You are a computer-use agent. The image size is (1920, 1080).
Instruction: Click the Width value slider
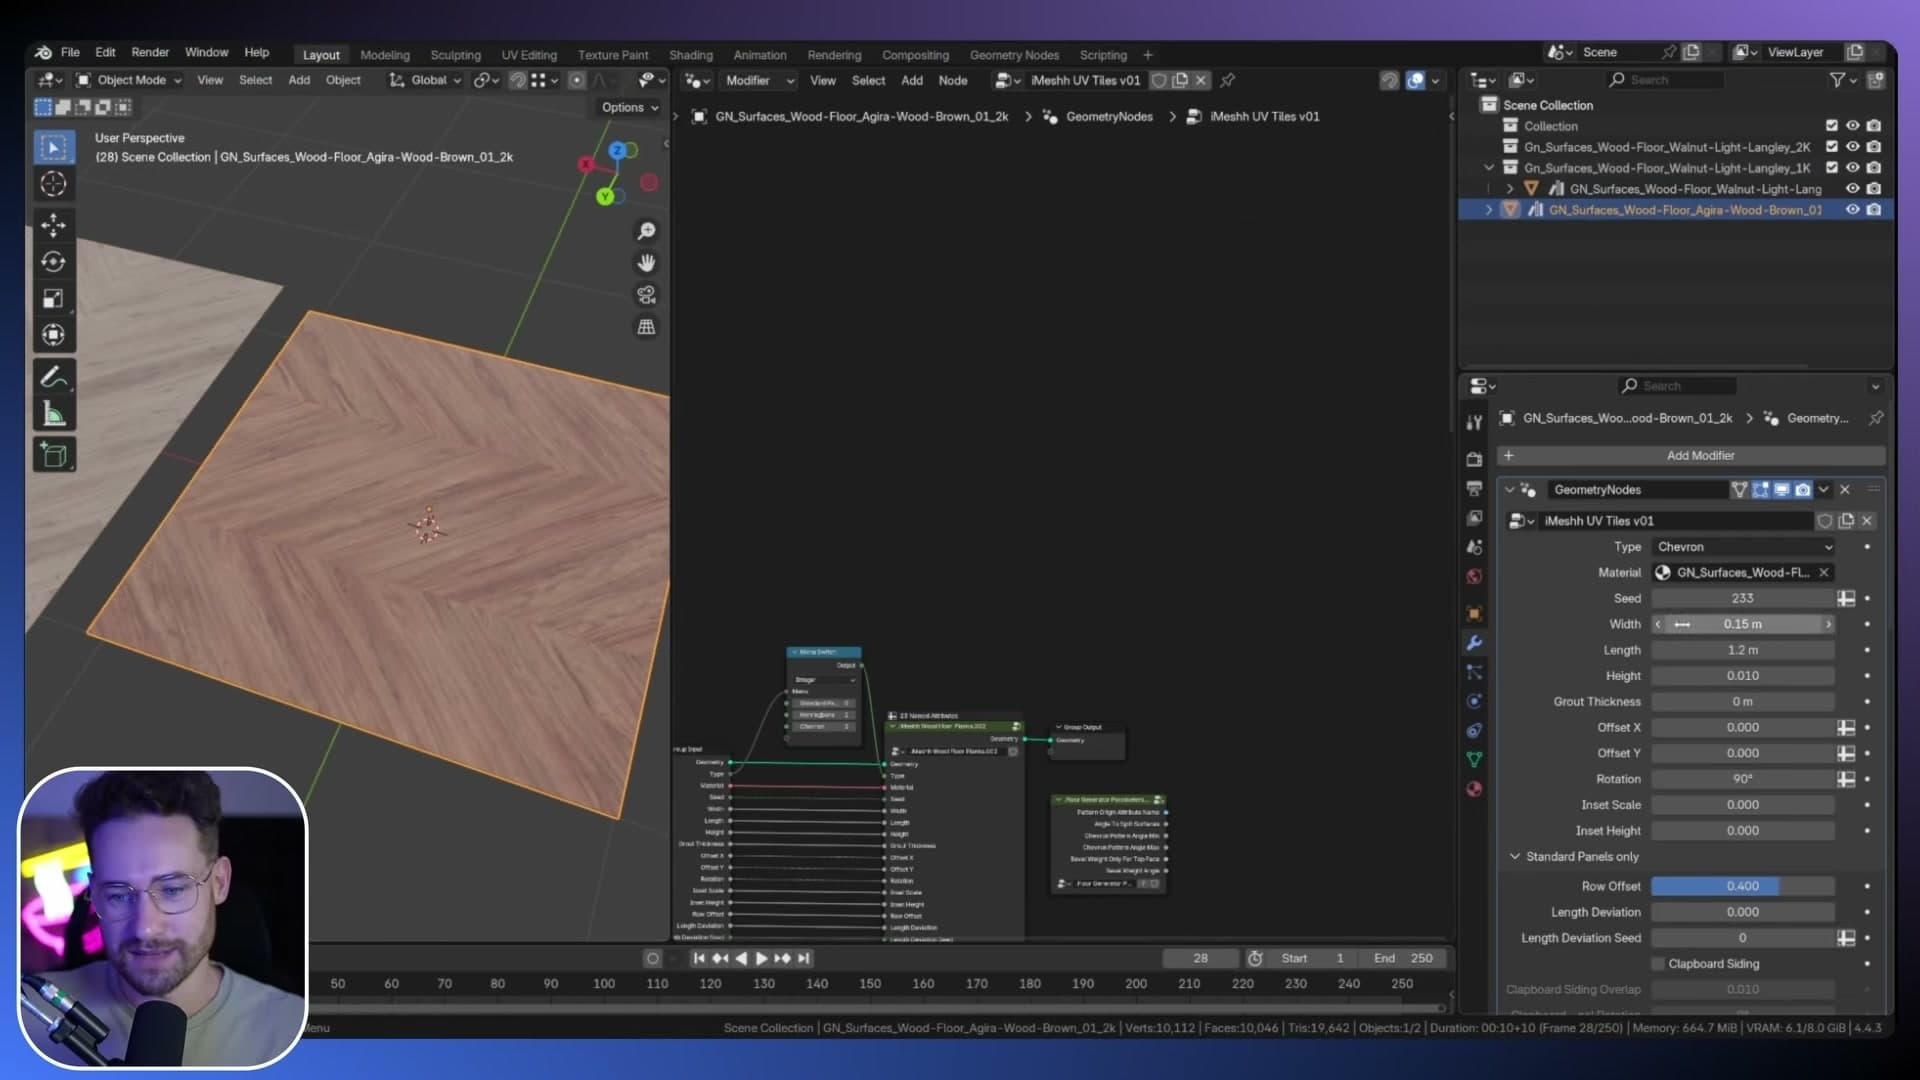coord(1743,624)
